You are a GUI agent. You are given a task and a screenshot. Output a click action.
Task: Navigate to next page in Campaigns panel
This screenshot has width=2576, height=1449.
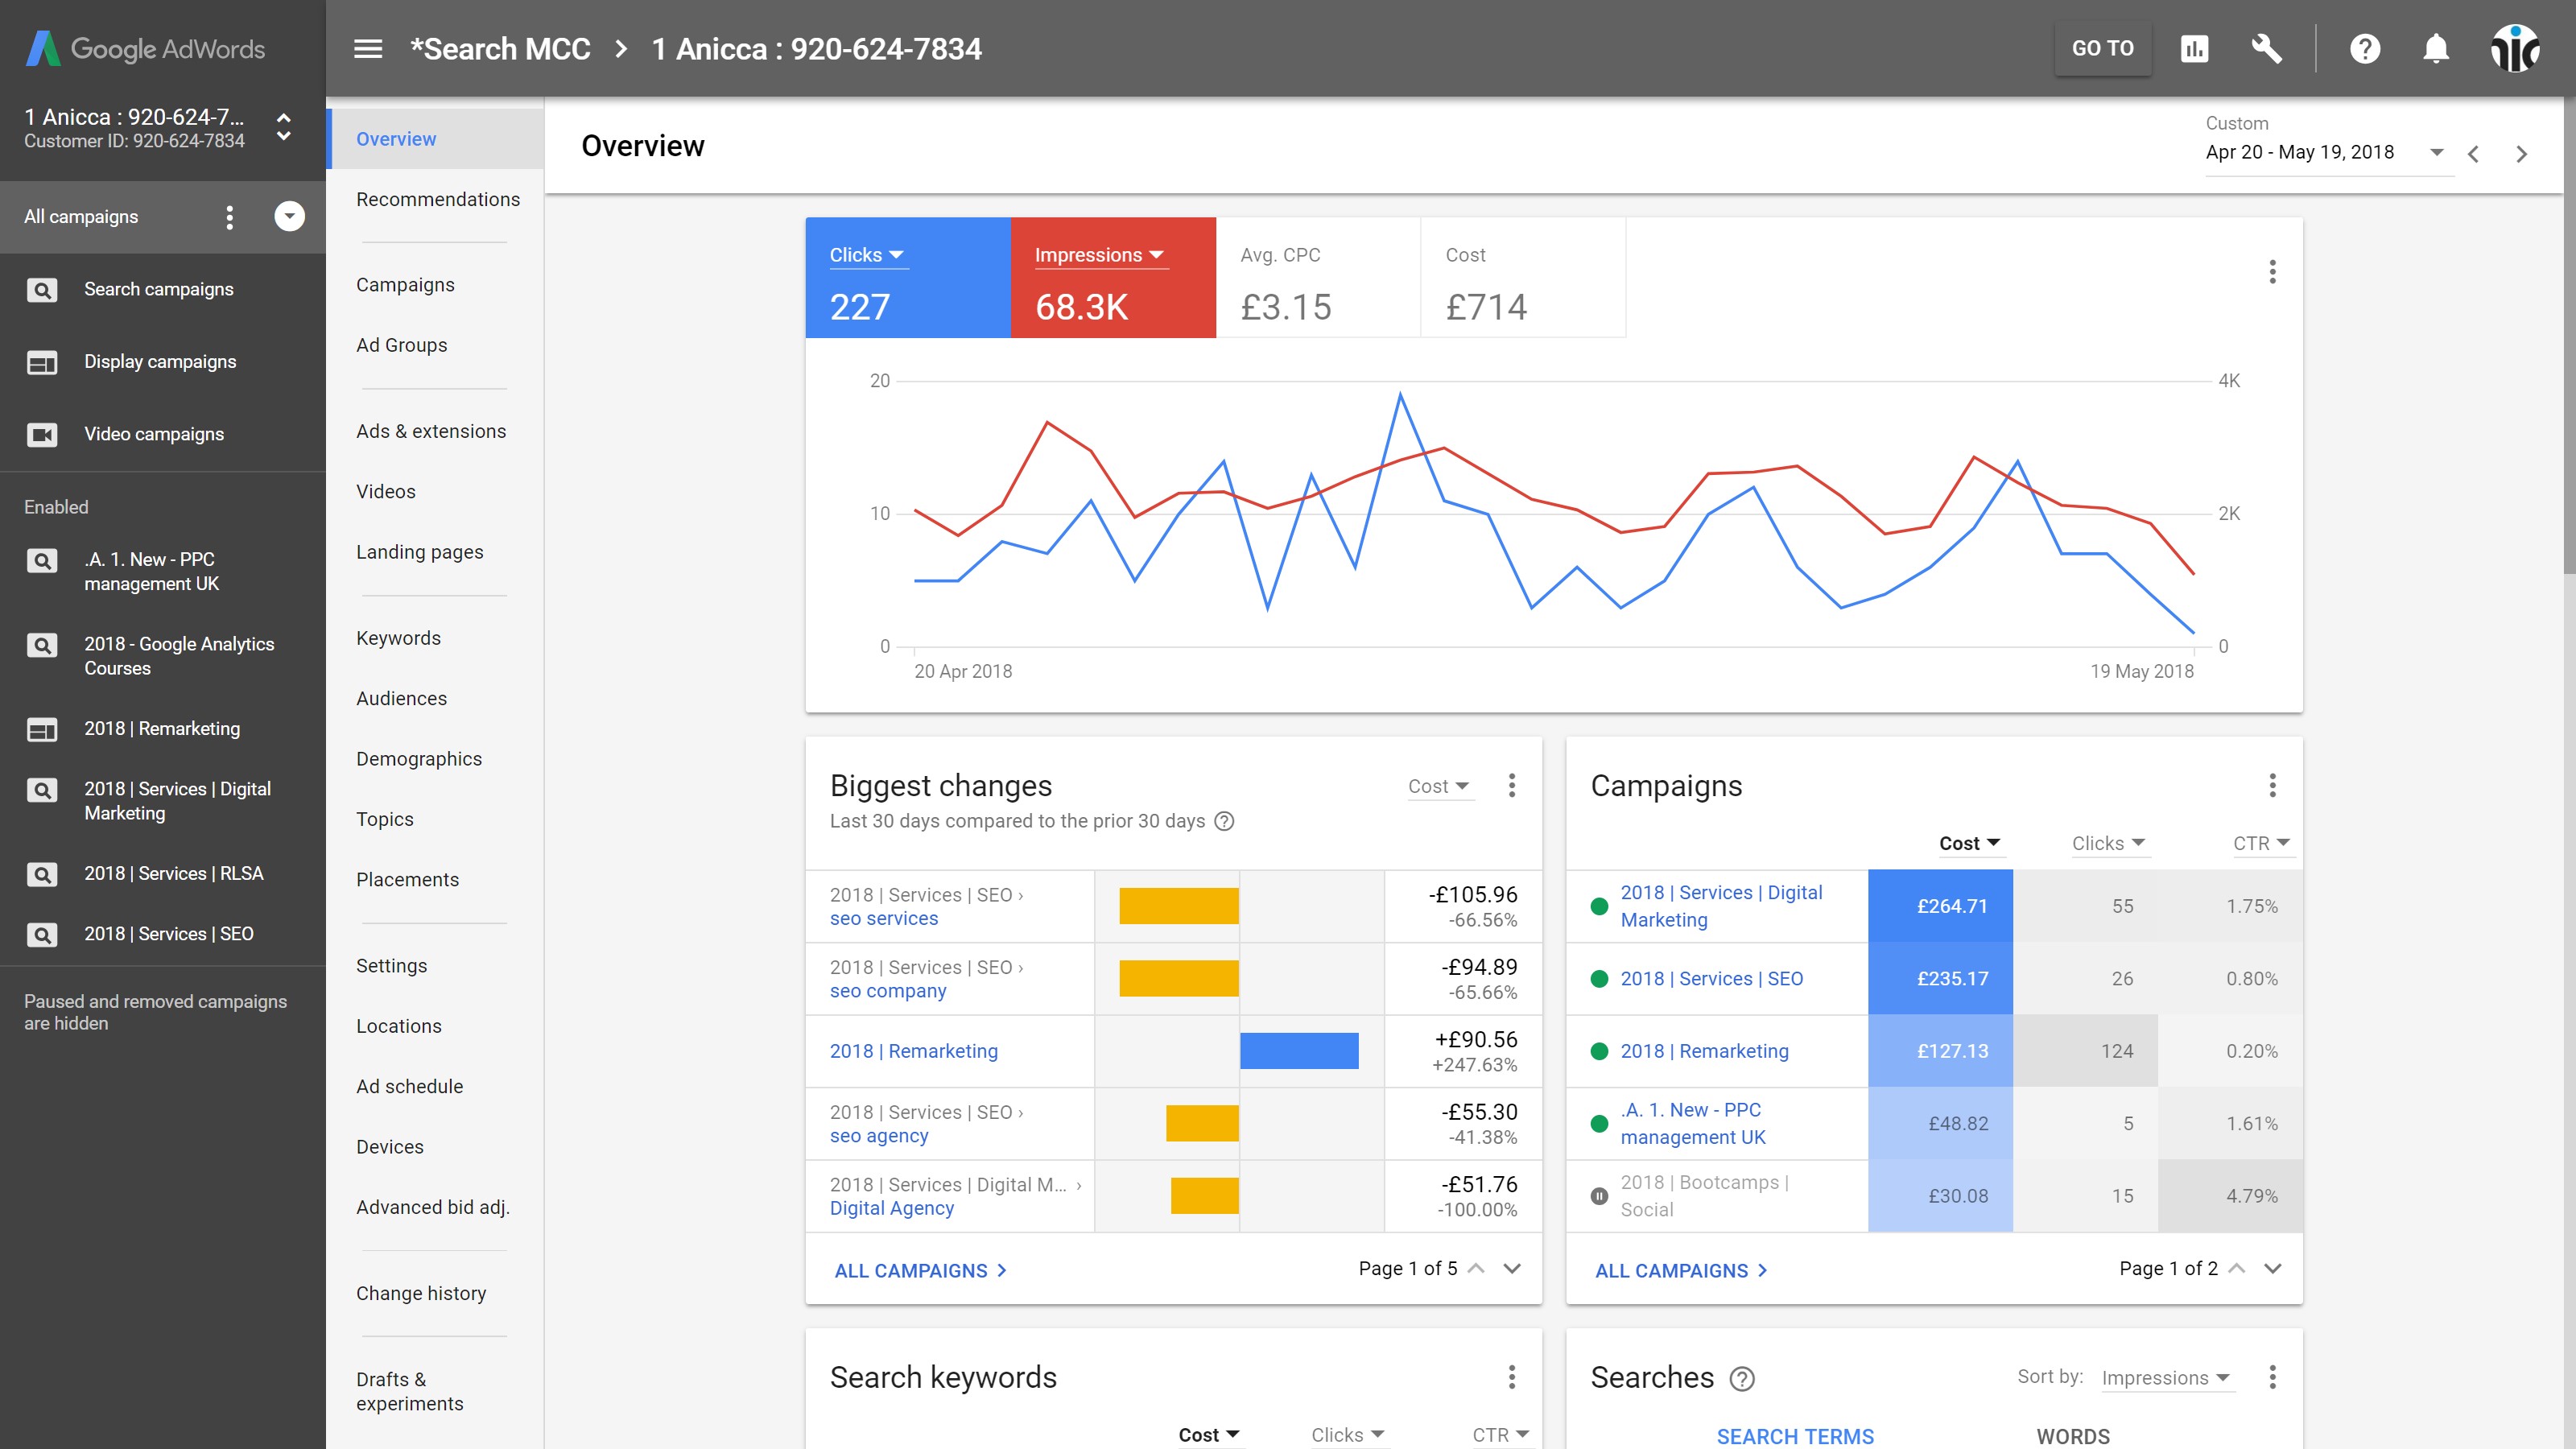click(2275, 1270)
